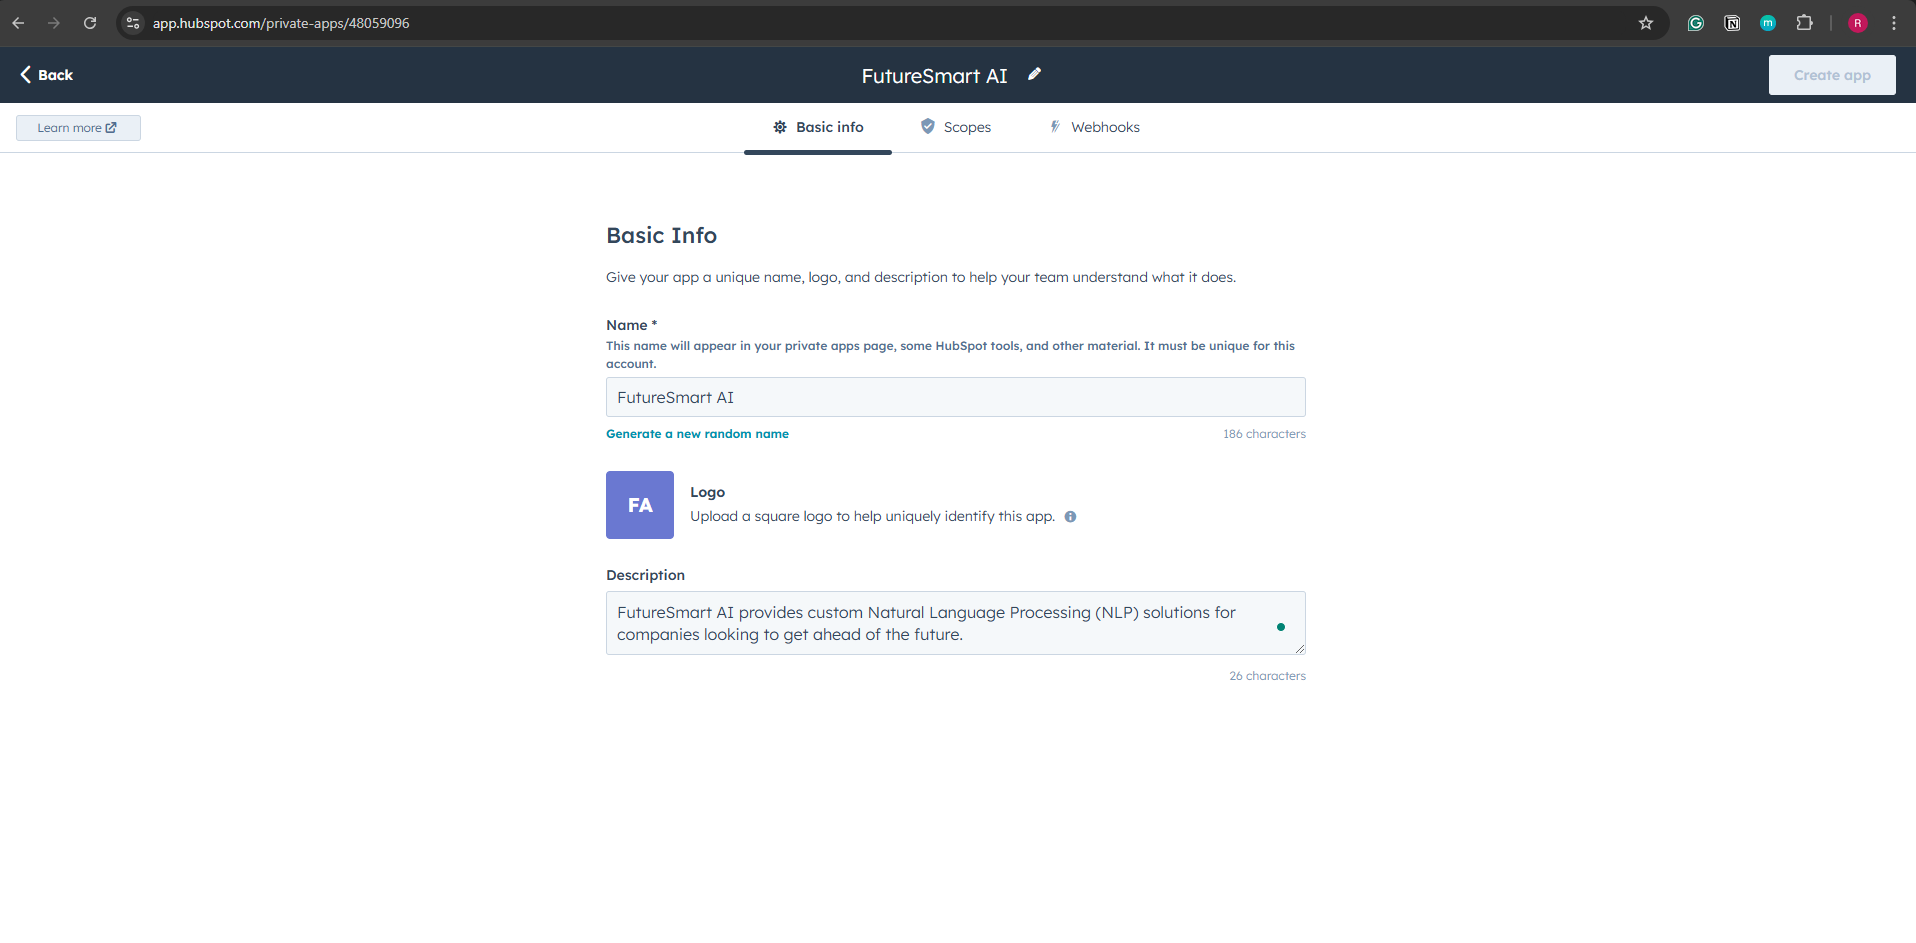Click the pencil icon to edit app name
The width and height of the screenshot is (1916, 943).
tap(1035, 74)
